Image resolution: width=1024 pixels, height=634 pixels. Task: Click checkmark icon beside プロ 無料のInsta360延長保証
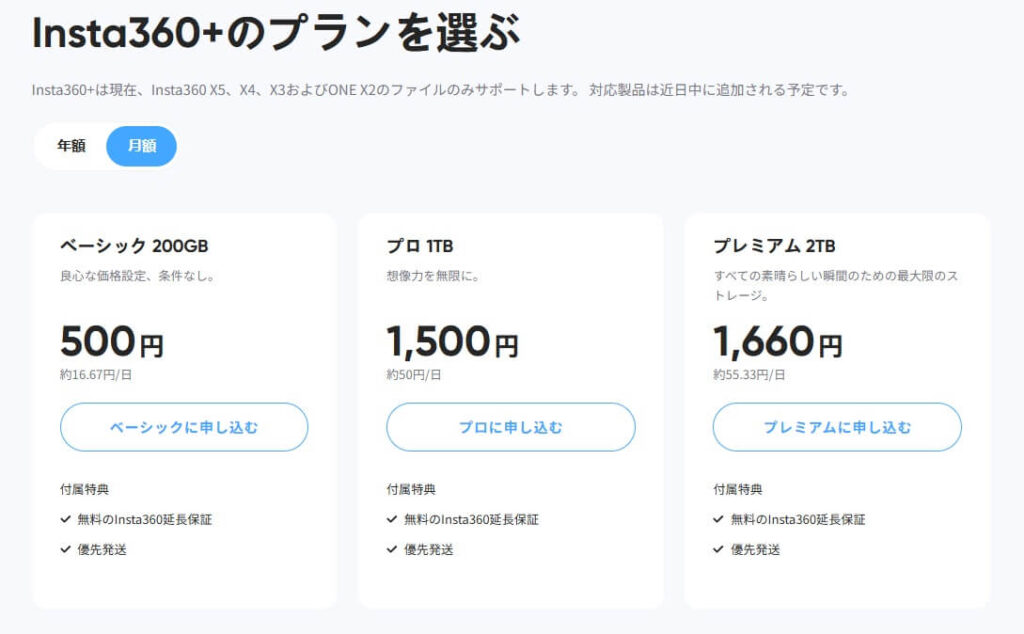coord(392,520)
